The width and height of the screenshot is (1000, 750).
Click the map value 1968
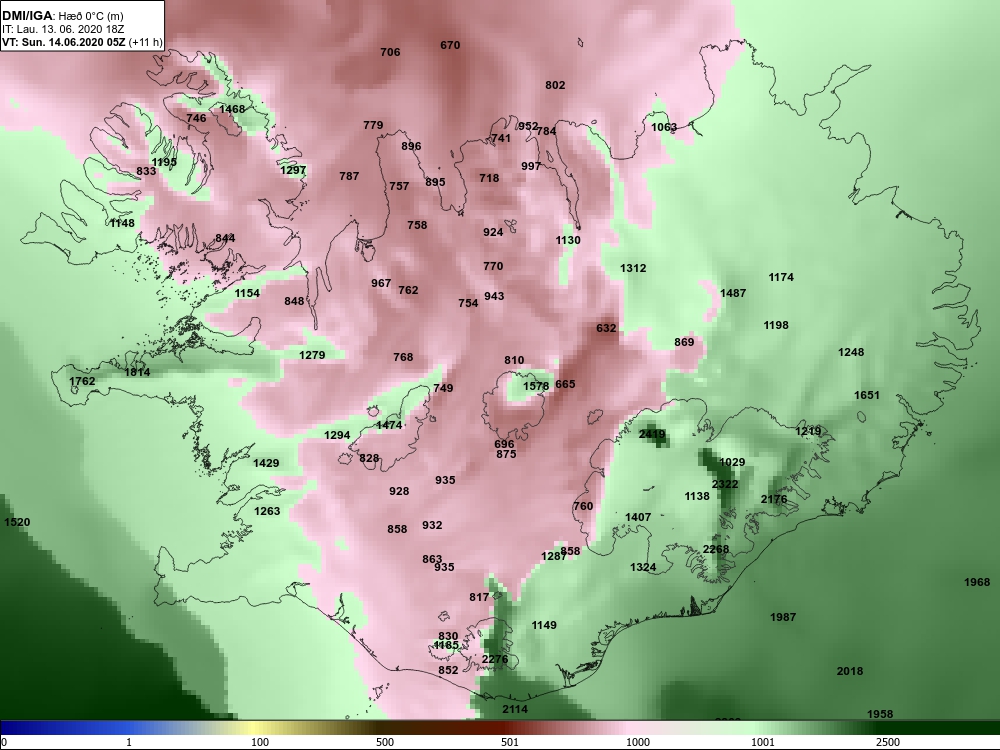tap(977, 582)
